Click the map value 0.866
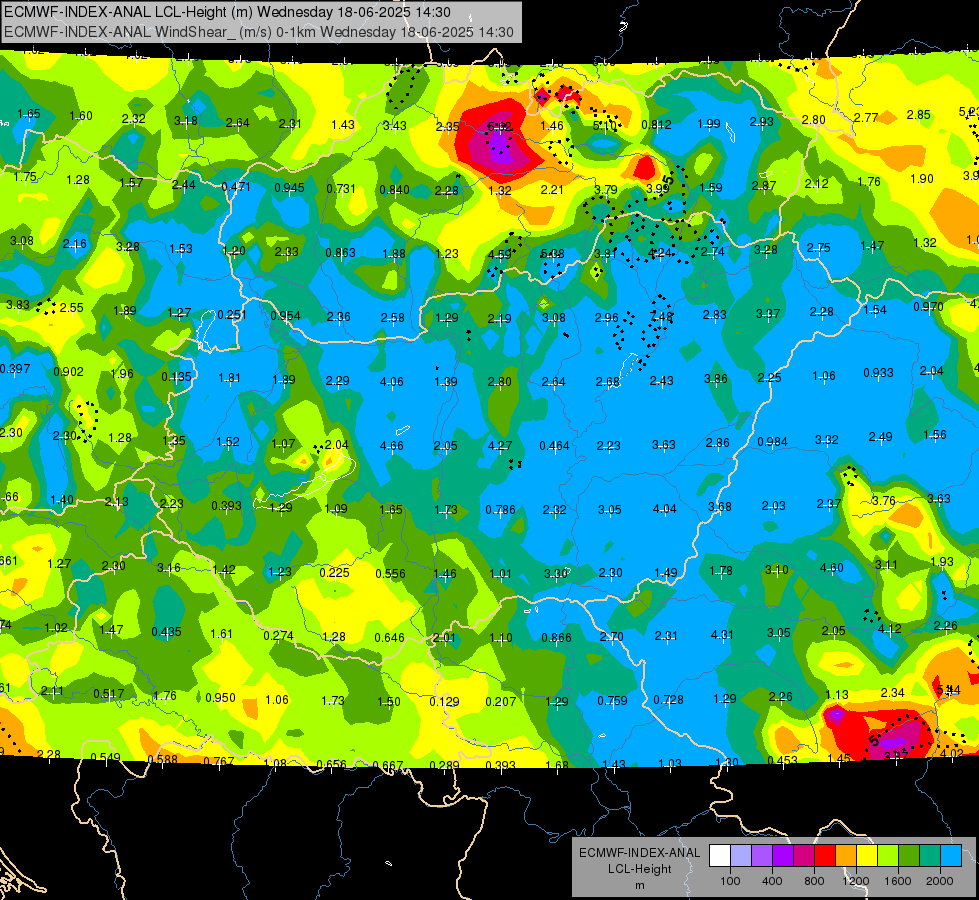979x900 pixels. [x=556, y=637]
